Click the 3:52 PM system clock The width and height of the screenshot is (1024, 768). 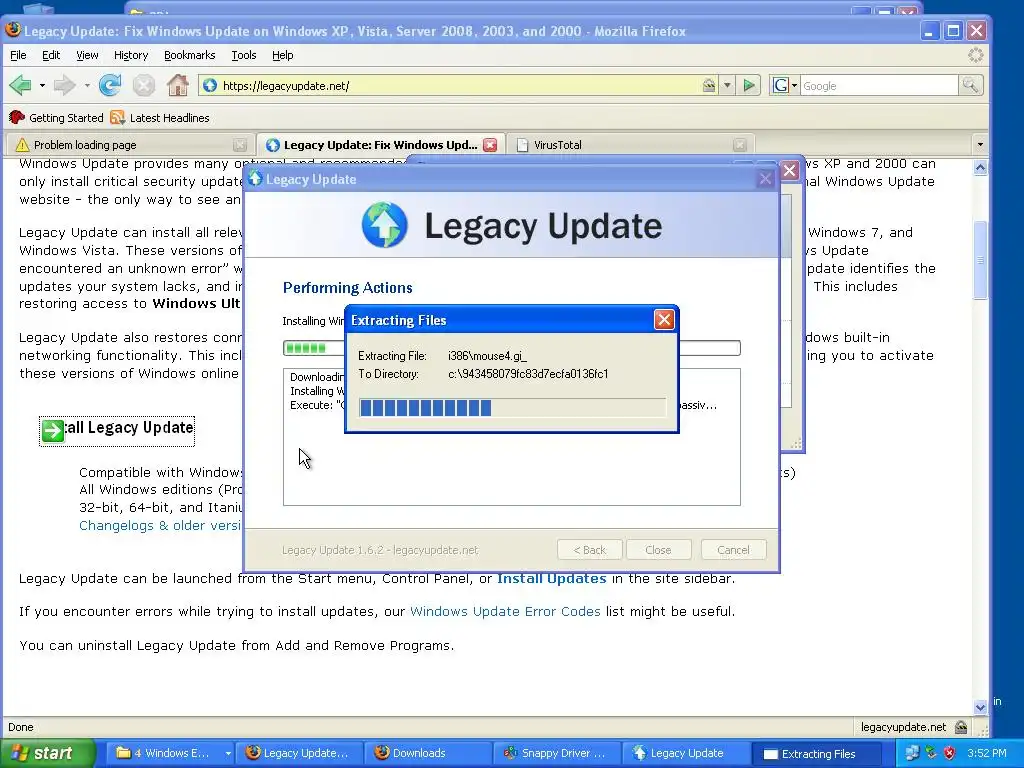point(986,754)
